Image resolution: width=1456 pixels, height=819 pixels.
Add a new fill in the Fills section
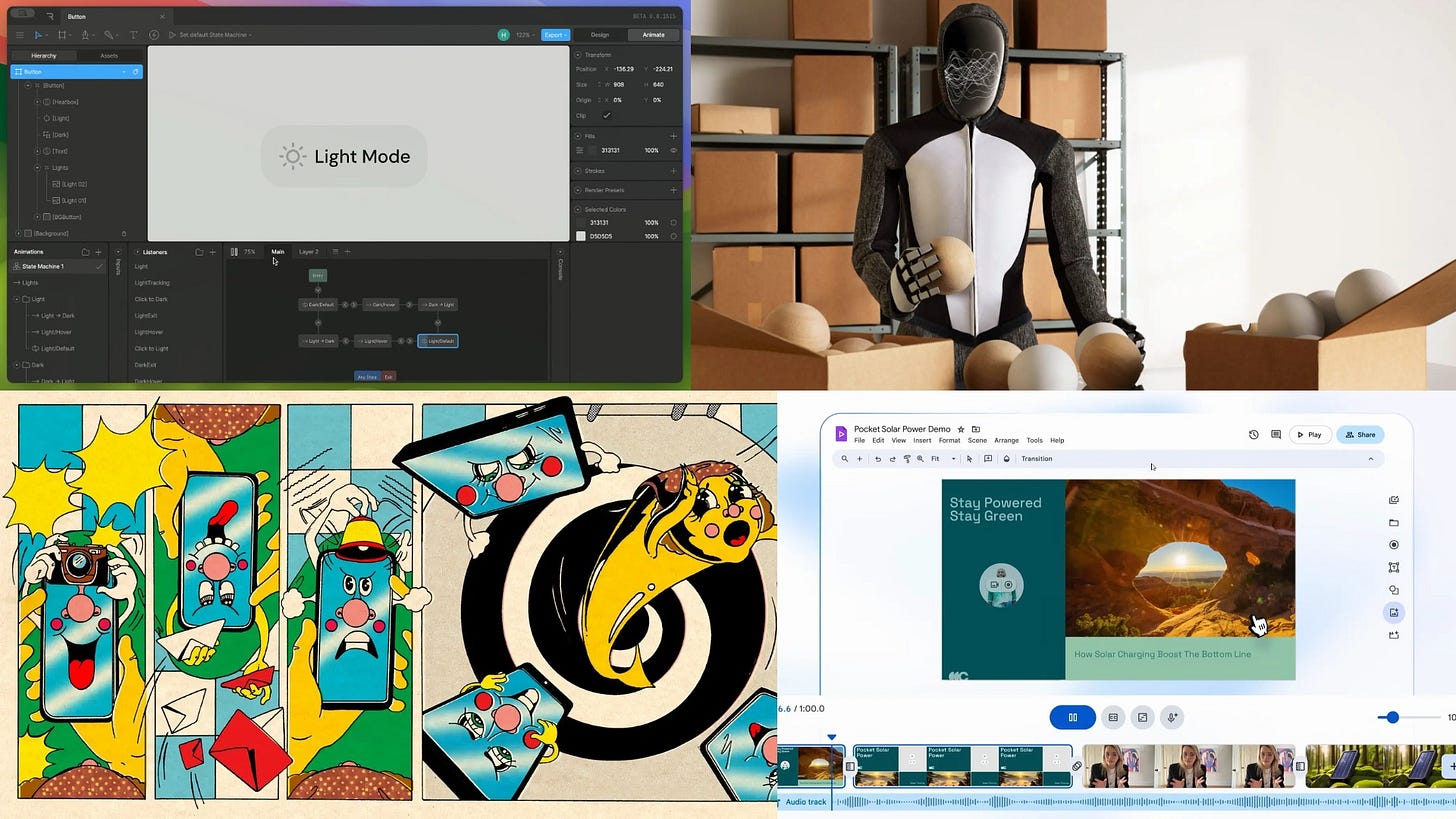[673, 136]
